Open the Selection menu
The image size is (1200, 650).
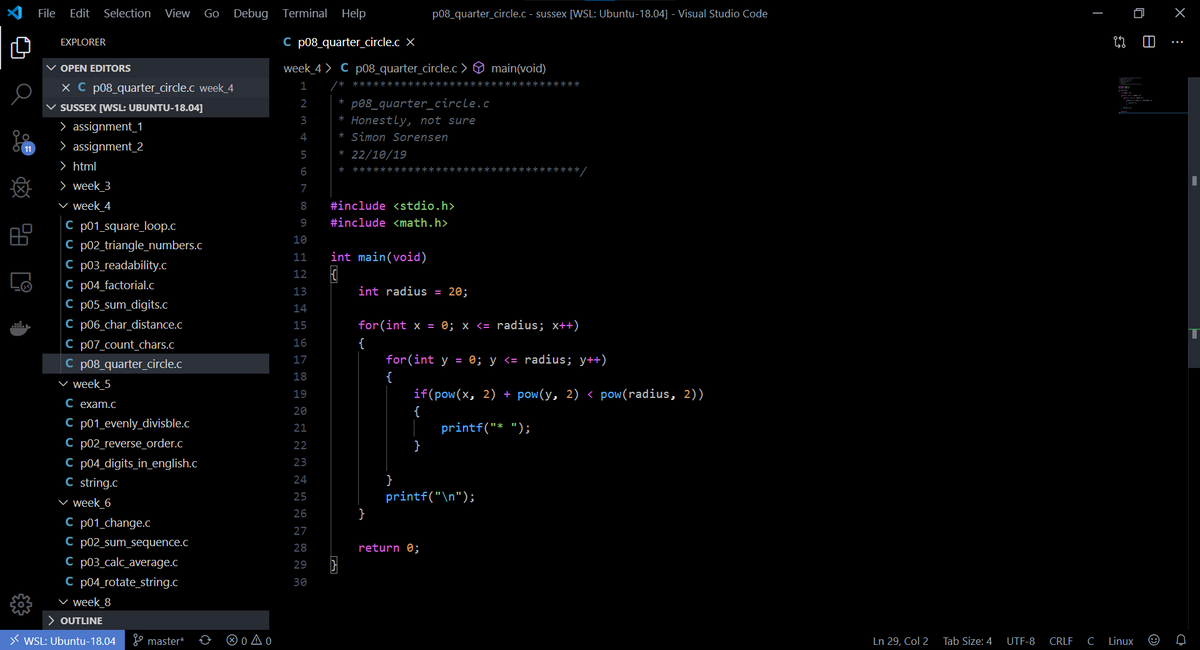pyautogui.click(x=127, y=13)
